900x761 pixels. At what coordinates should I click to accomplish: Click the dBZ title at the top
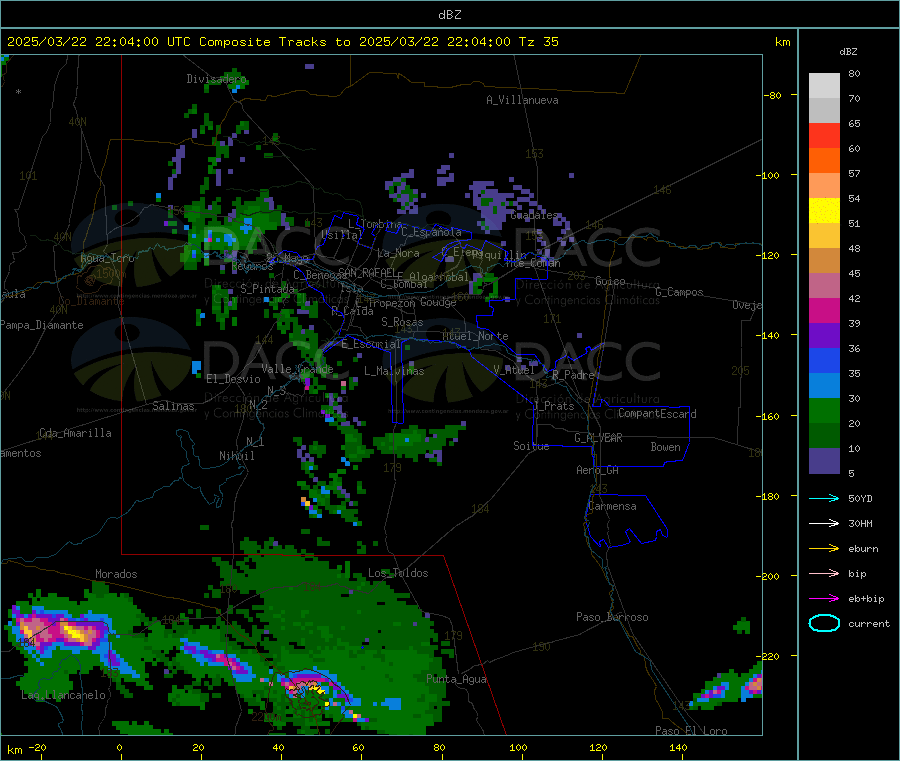[449, 14]
